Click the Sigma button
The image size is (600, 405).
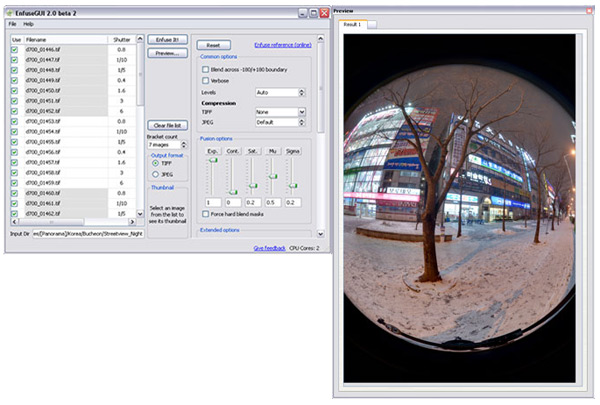[292, 151]
